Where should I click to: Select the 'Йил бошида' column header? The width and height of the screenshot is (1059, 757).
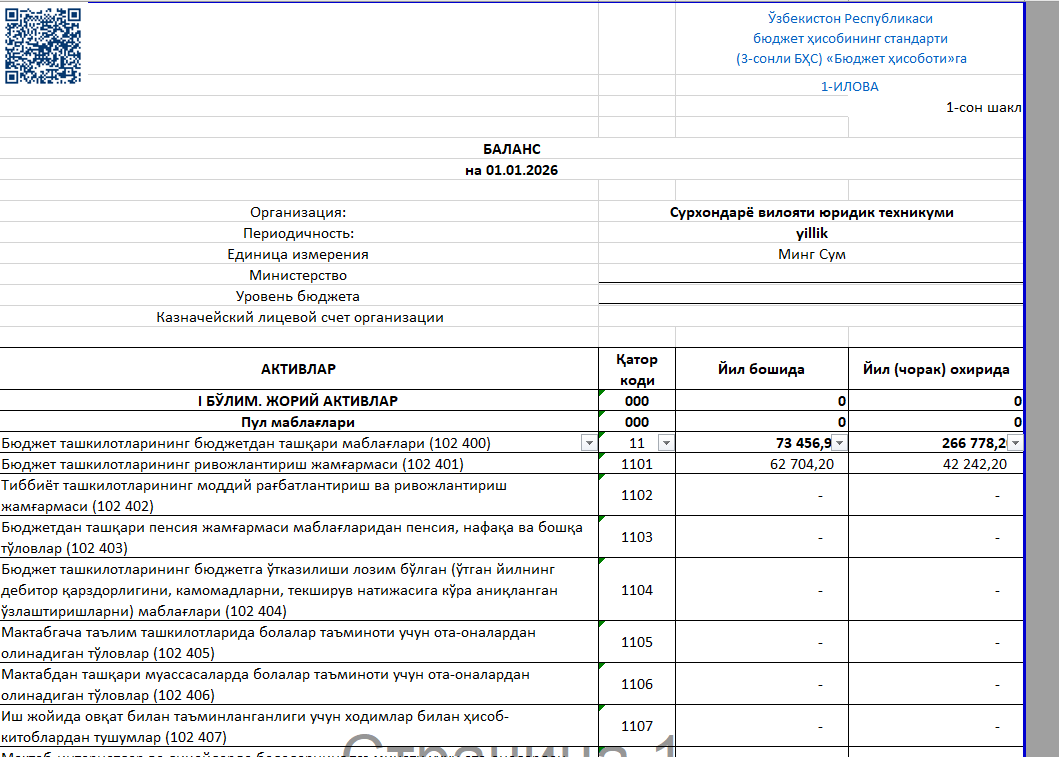761,369
